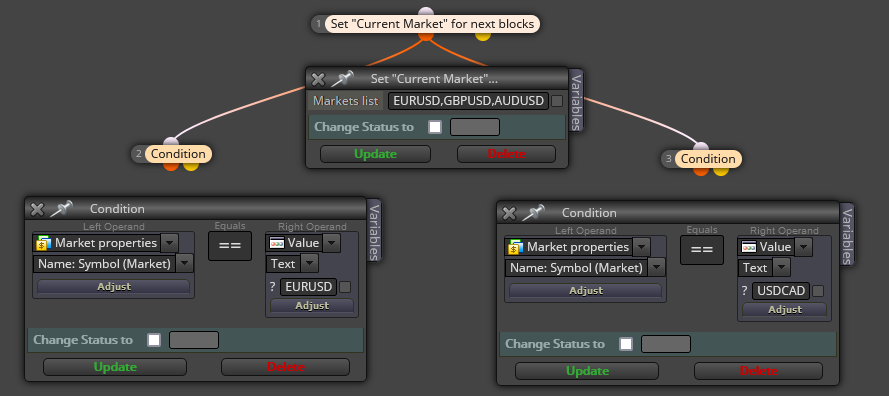The image size is (889, 396).
Task: Toggle checkbox beside USDCAD value
Action: point(818,291)
